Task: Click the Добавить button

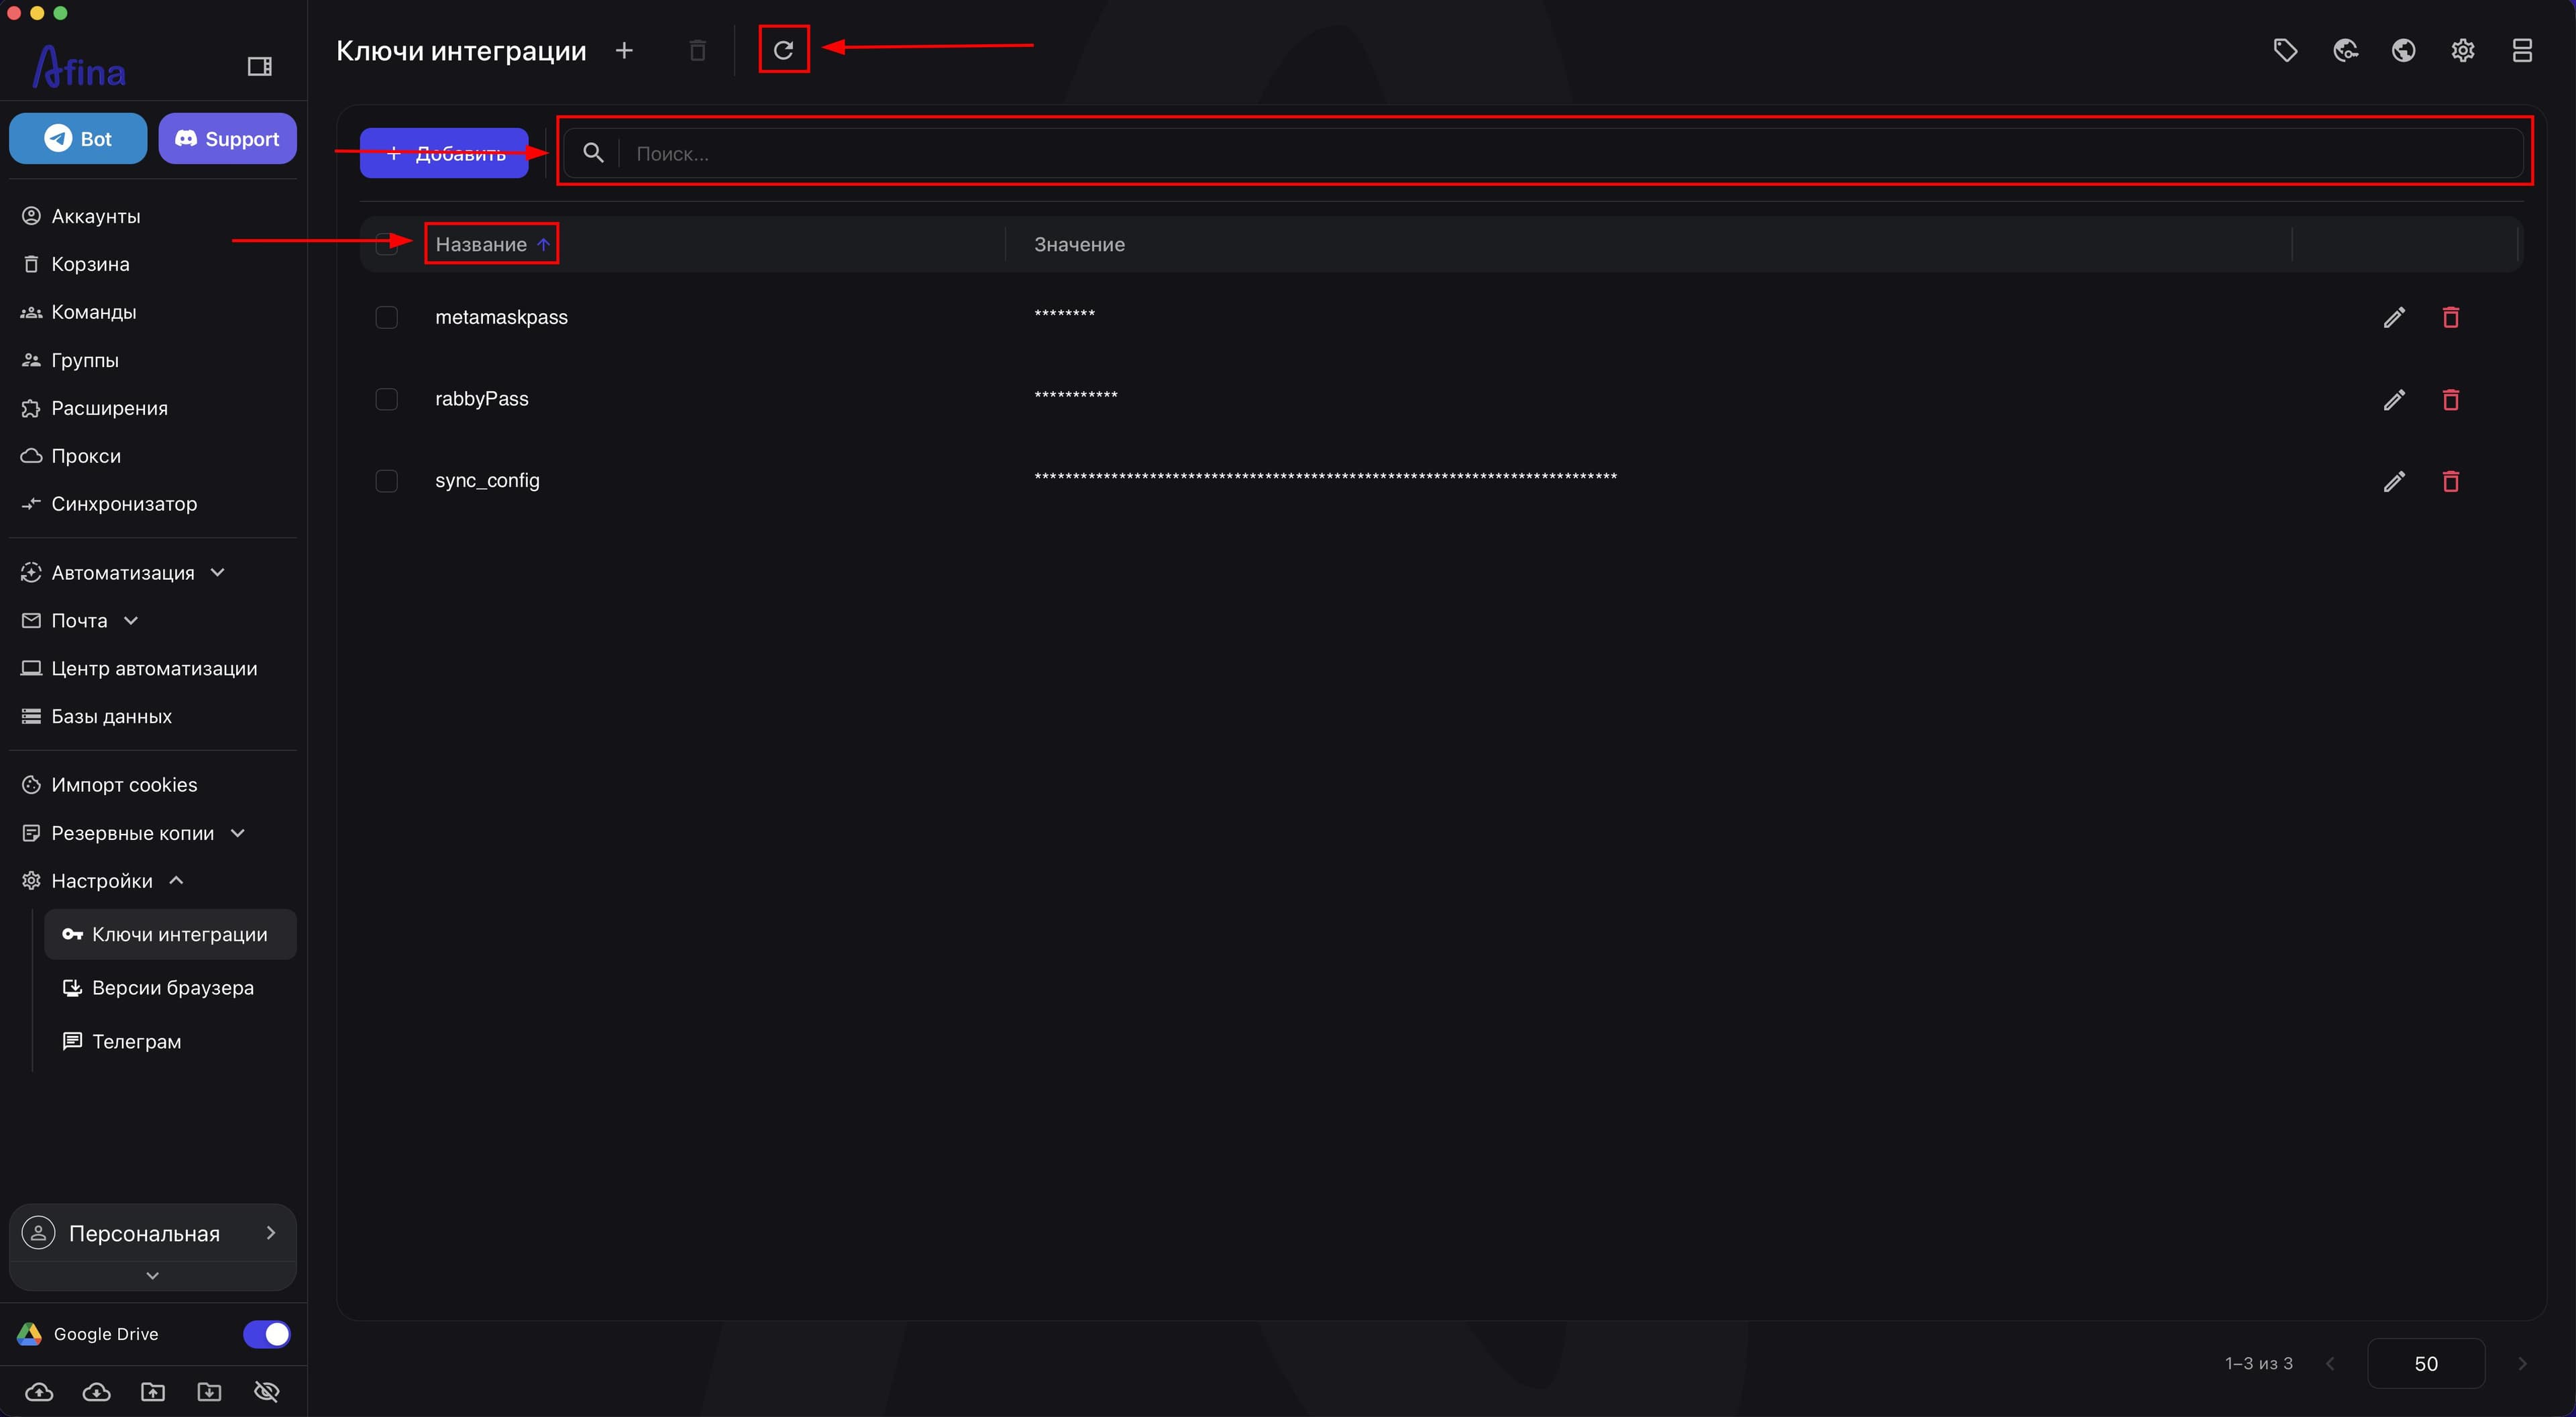Action: coord(444,153)
